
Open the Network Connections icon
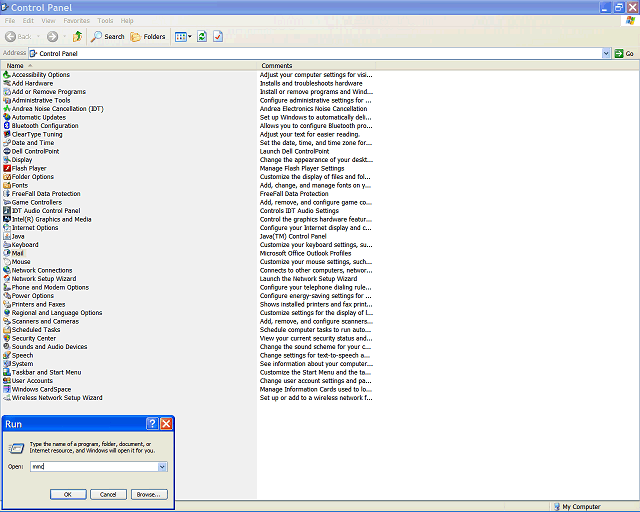7,270
